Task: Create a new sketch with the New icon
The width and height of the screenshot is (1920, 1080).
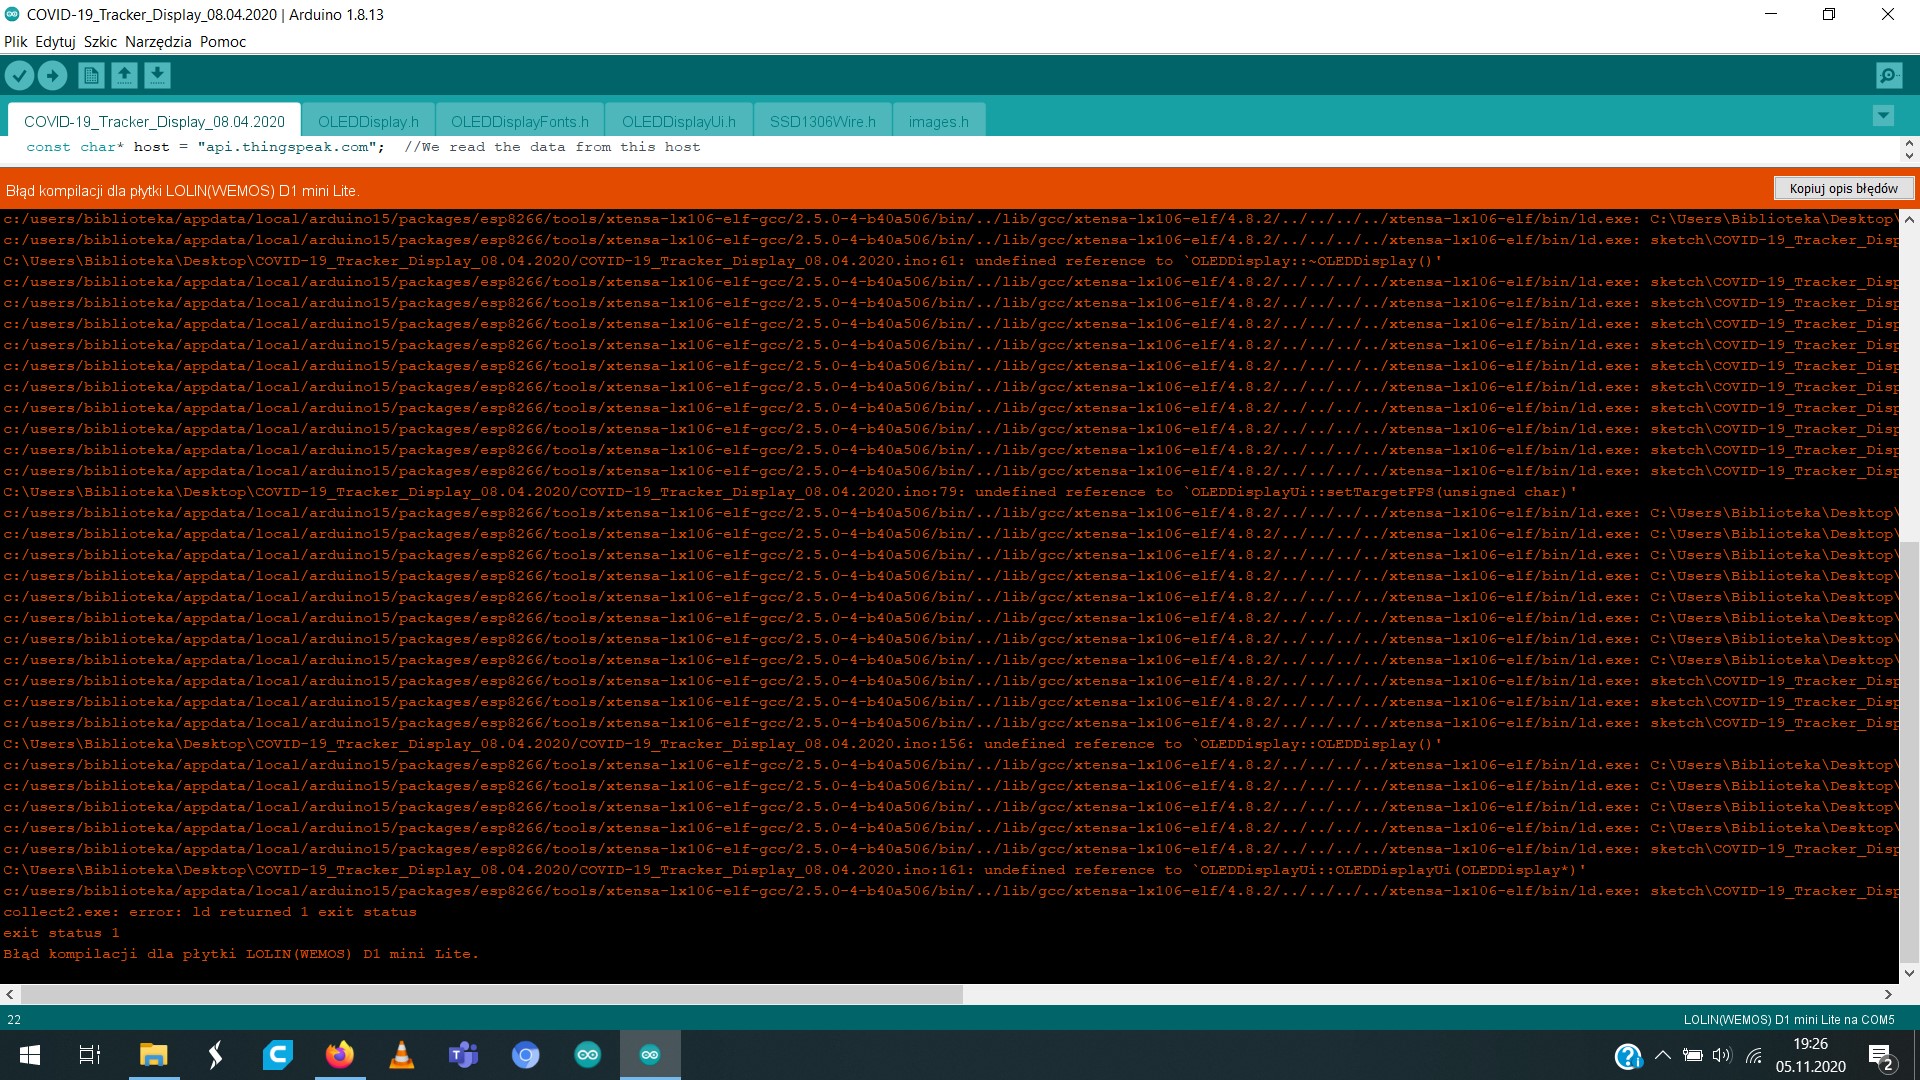Action: (x=91, y=75)
